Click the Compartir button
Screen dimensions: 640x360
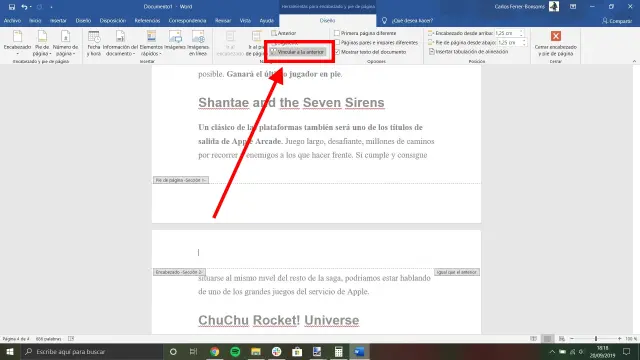(x=617, y=20)
